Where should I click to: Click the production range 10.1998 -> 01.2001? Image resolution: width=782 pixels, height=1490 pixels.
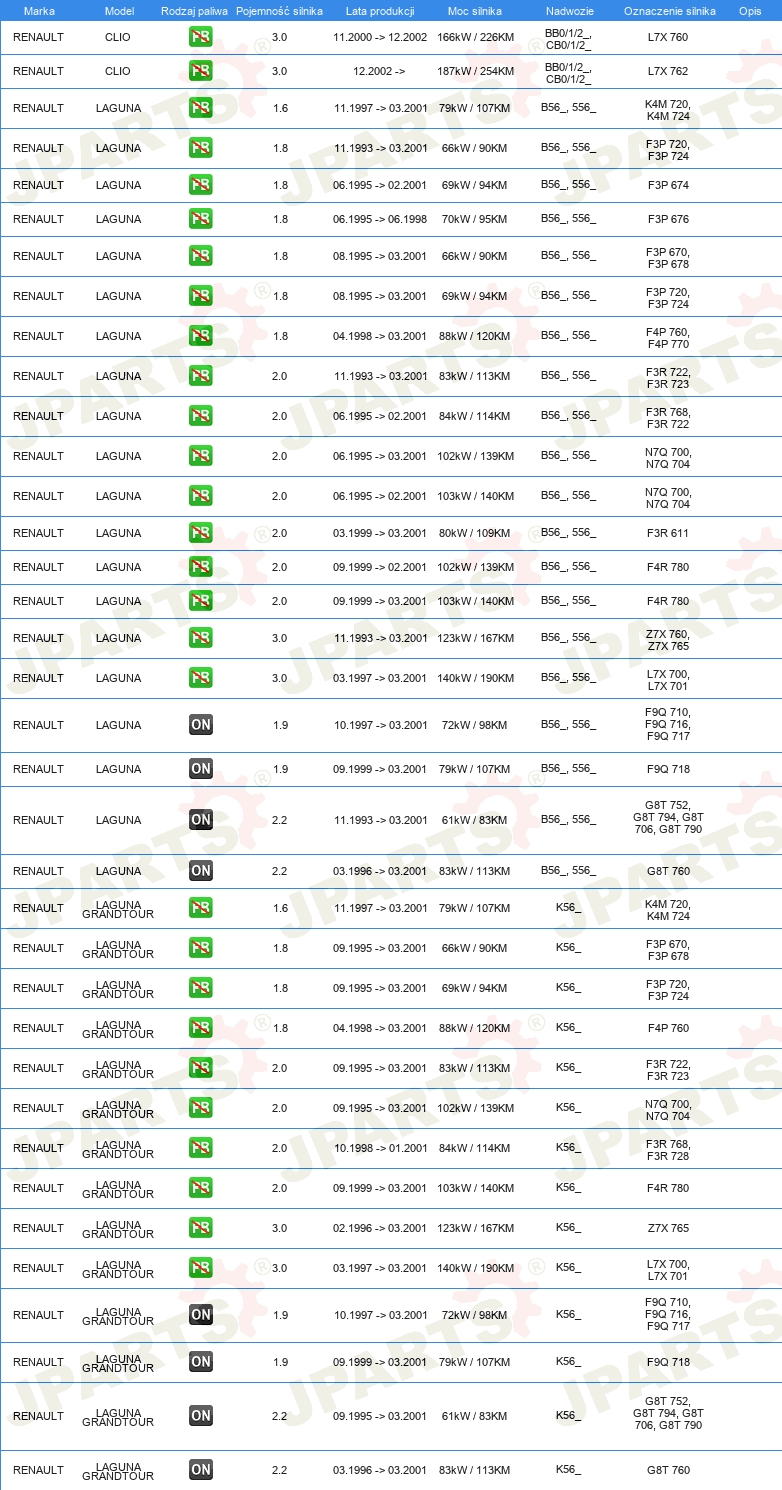380,1148
